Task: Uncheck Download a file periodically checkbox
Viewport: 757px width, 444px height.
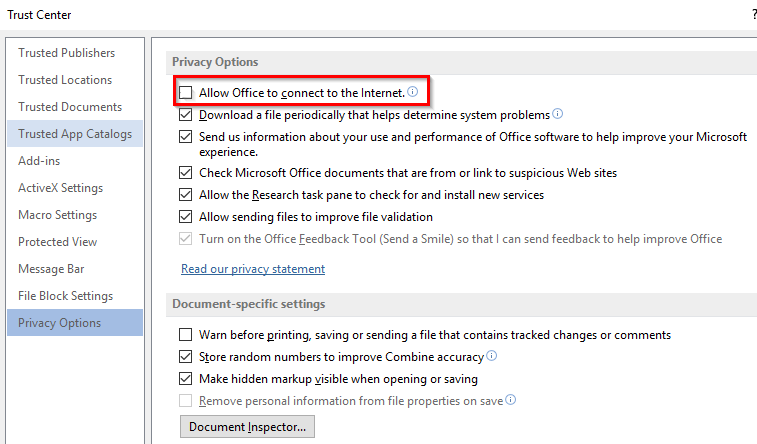Action: [185, 115]
